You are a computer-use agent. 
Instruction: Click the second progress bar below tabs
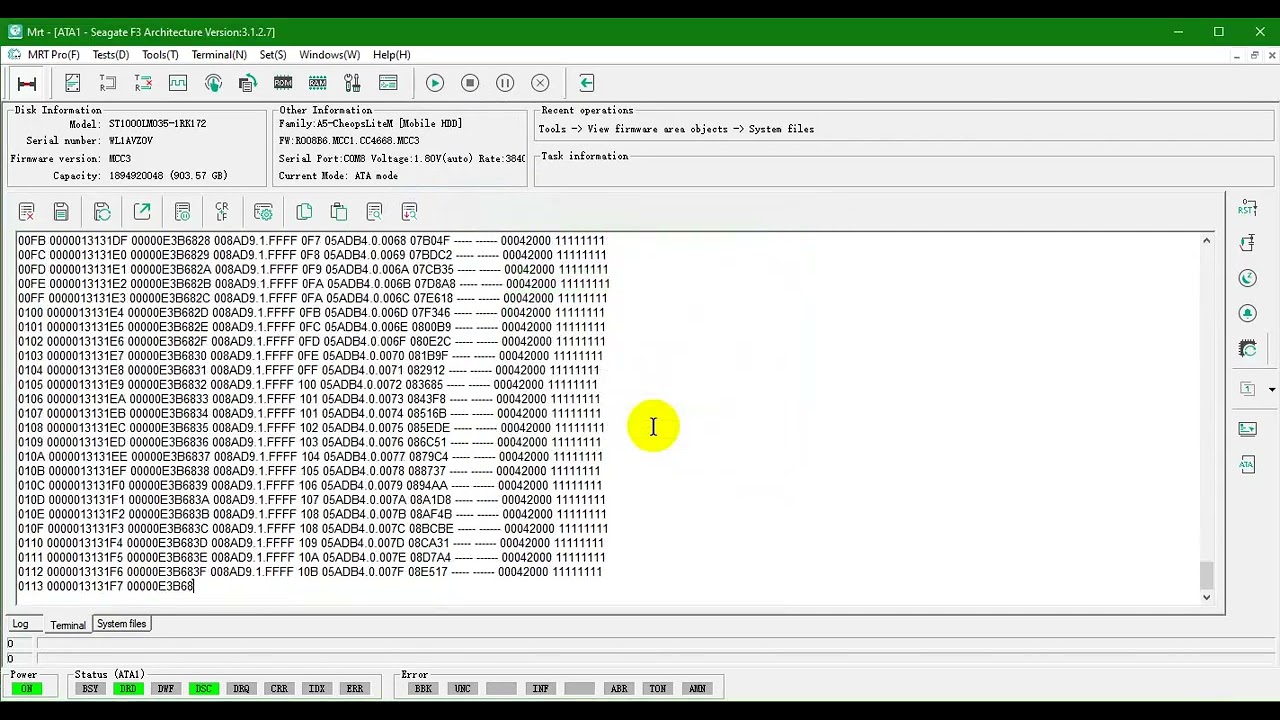655,659
